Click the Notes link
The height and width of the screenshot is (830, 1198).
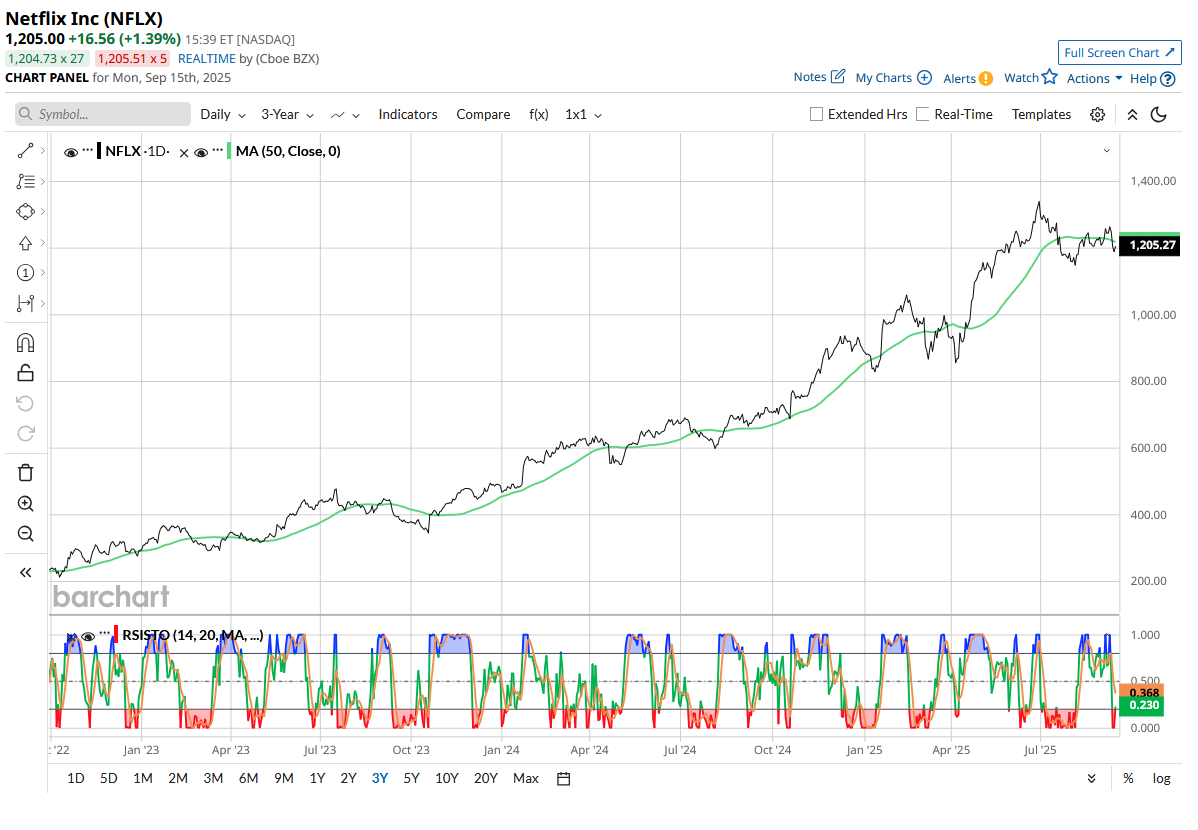[810, 76]
